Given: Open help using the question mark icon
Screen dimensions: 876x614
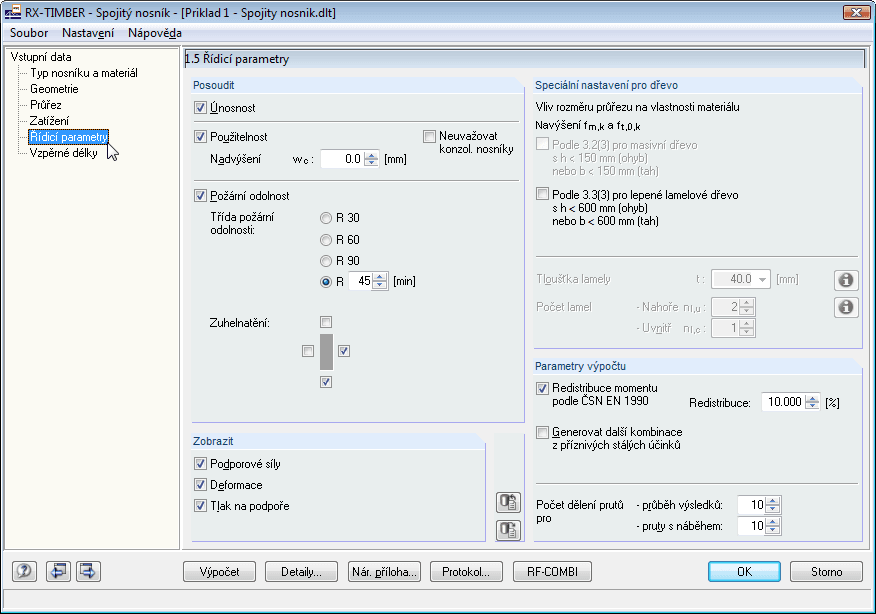Looking at the screenshot, I should click(22, 571).
